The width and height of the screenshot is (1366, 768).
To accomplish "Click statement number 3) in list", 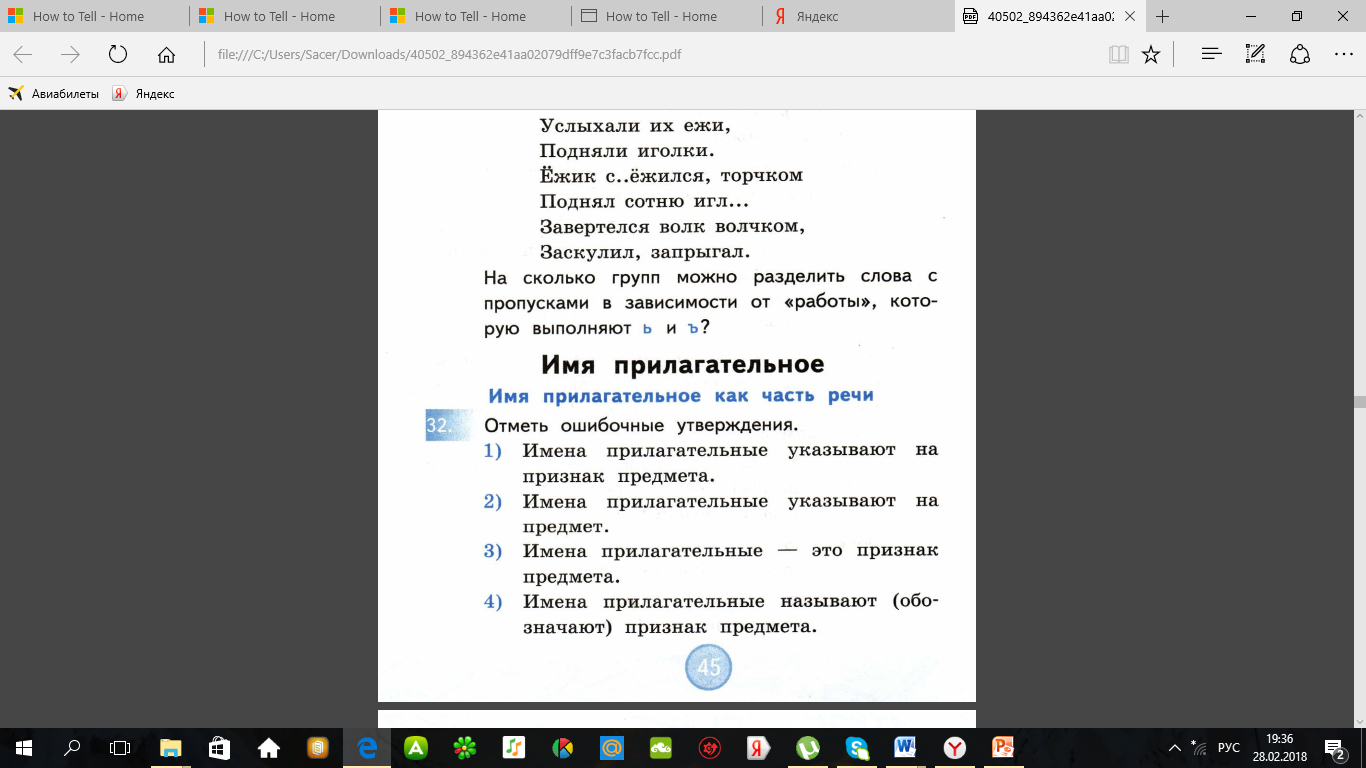I will tap(493, 551).
